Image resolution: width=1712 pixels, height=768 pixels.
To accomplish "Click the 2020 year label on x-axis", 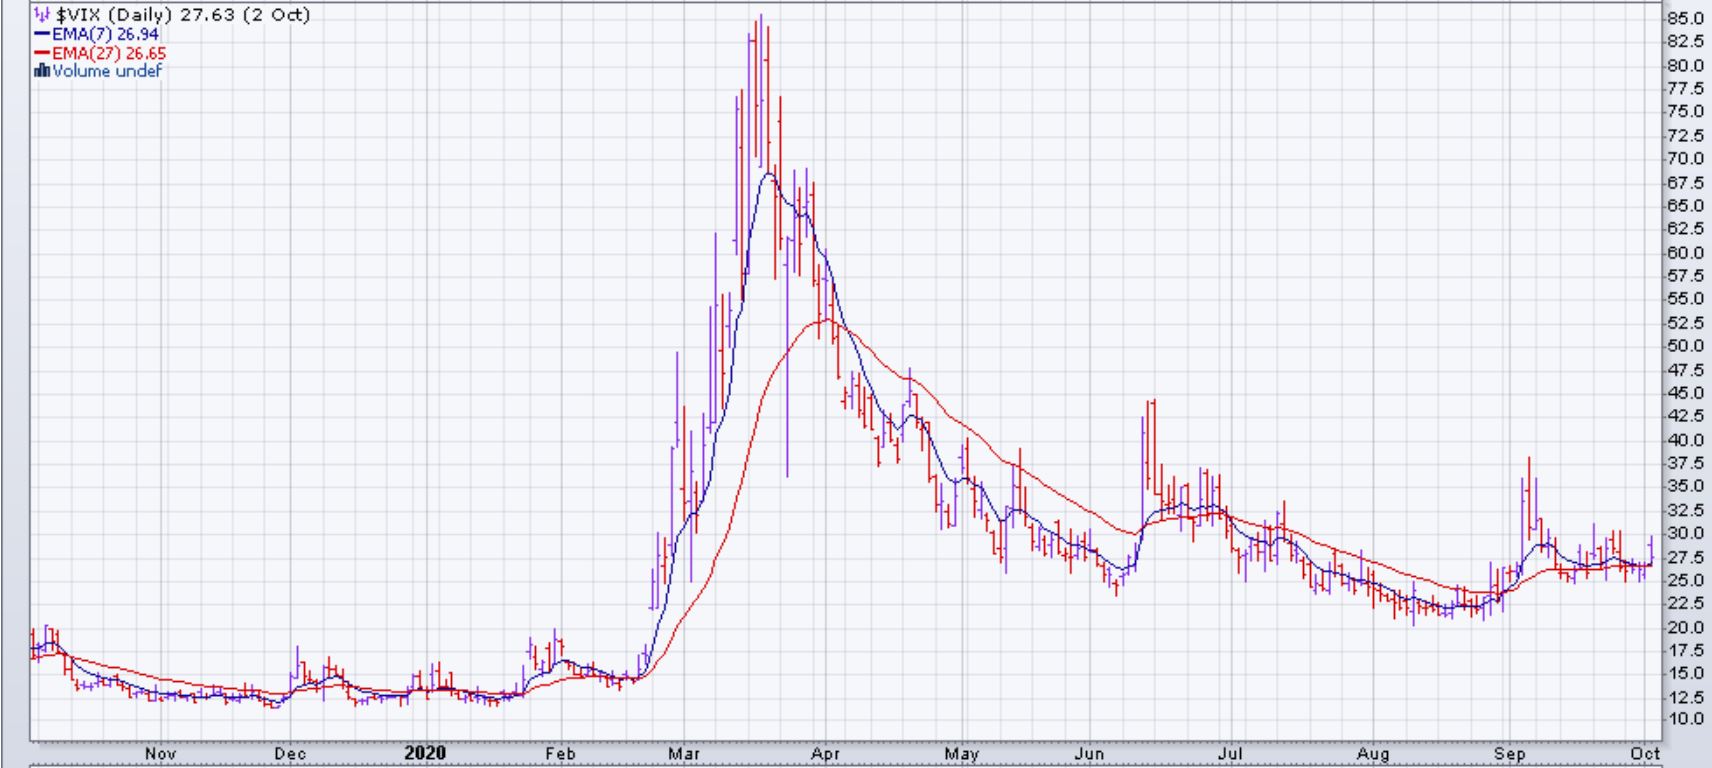I will point(426,753).
